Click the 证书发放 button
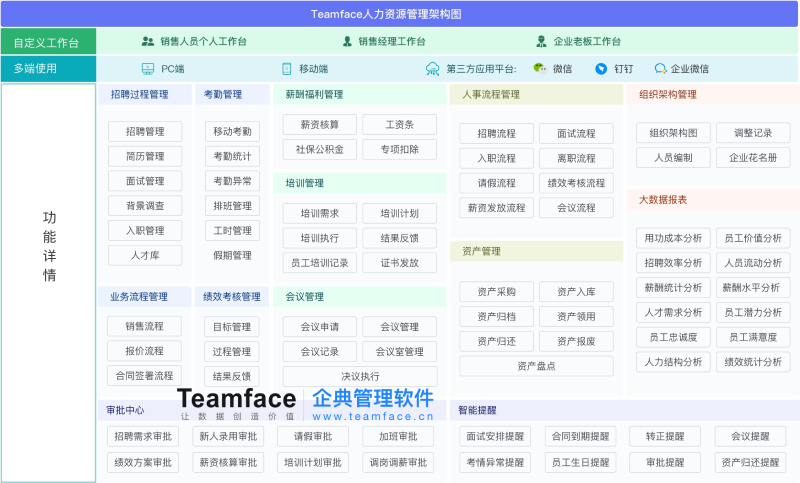 point(399,263)
